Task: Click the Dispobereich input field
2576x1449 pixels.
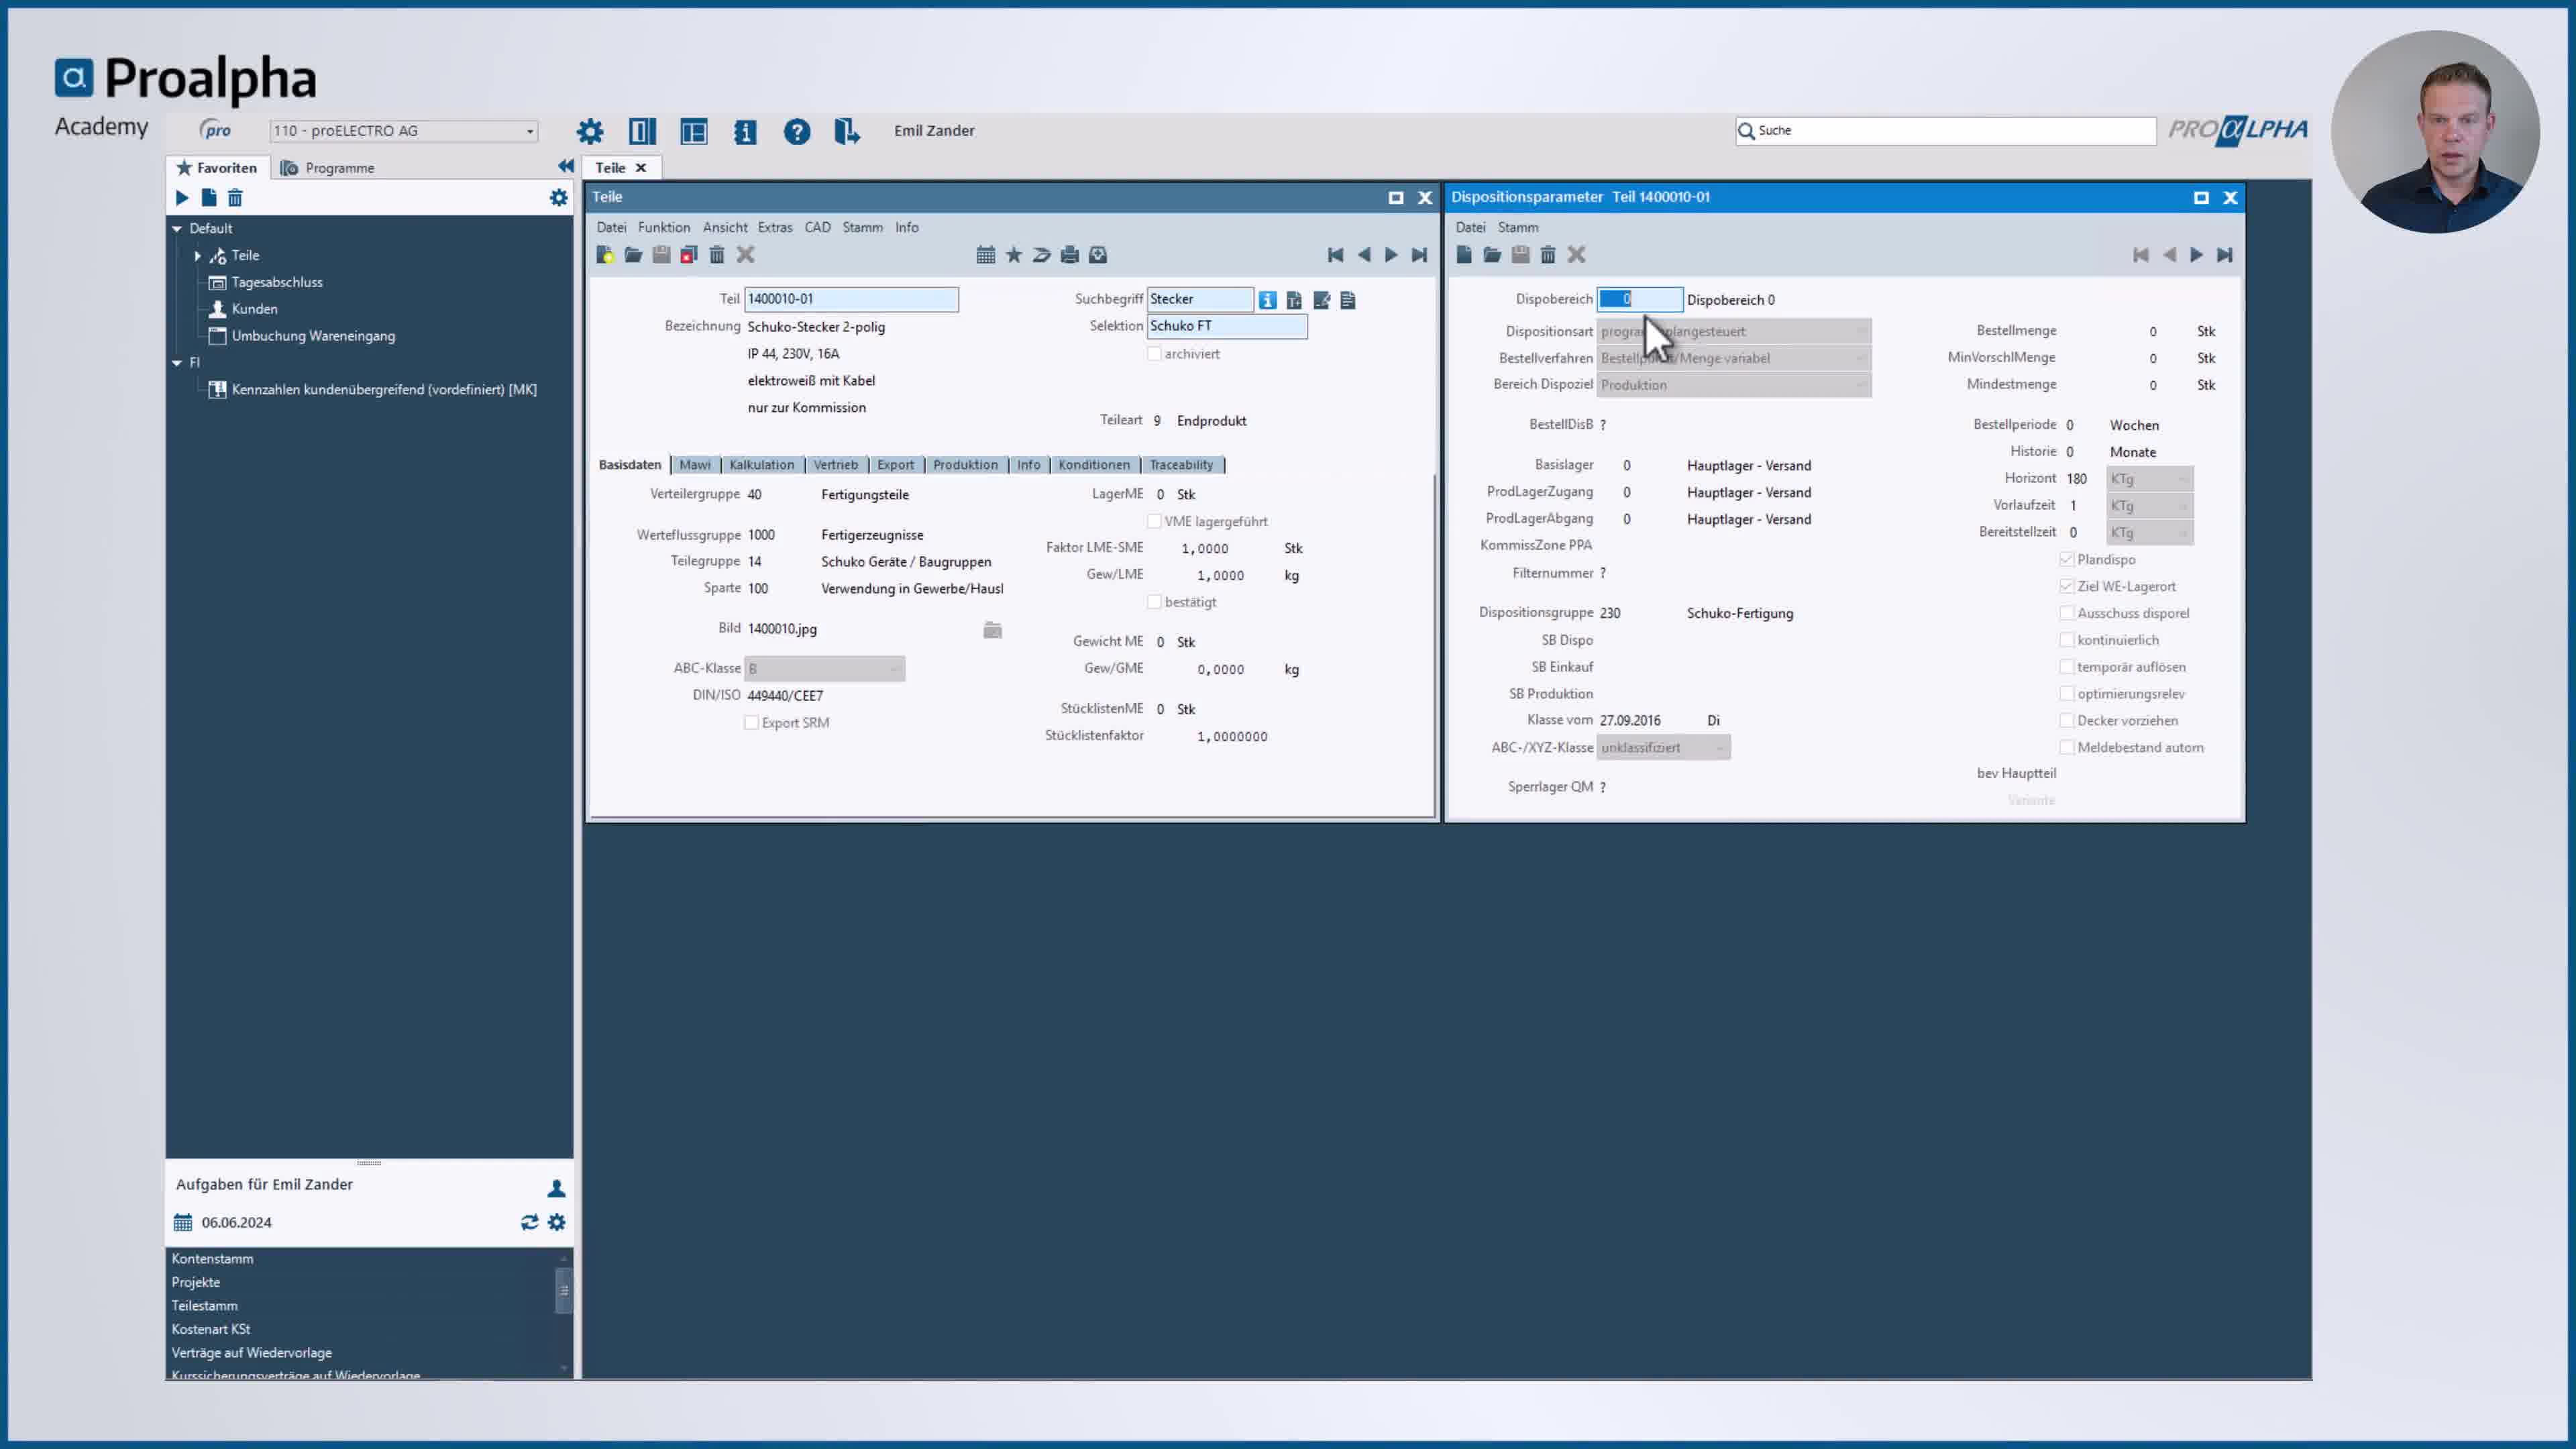Action: click(1640, 299)
